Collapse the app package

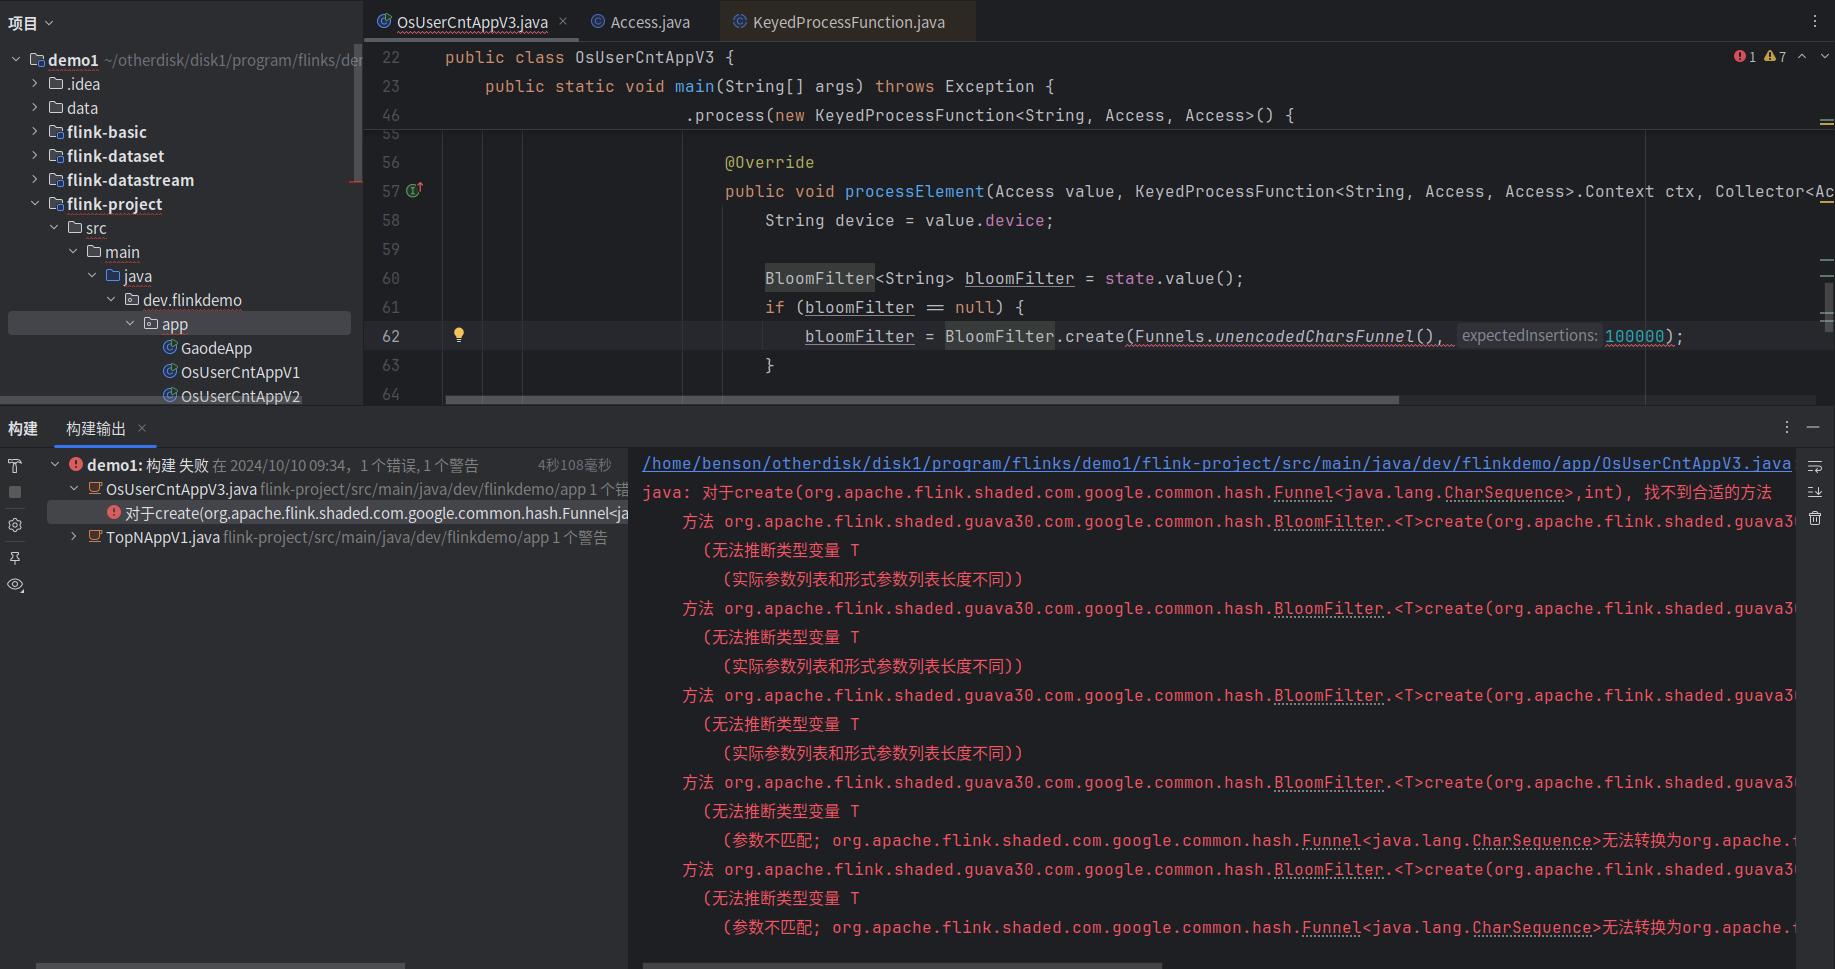[130, 323]
